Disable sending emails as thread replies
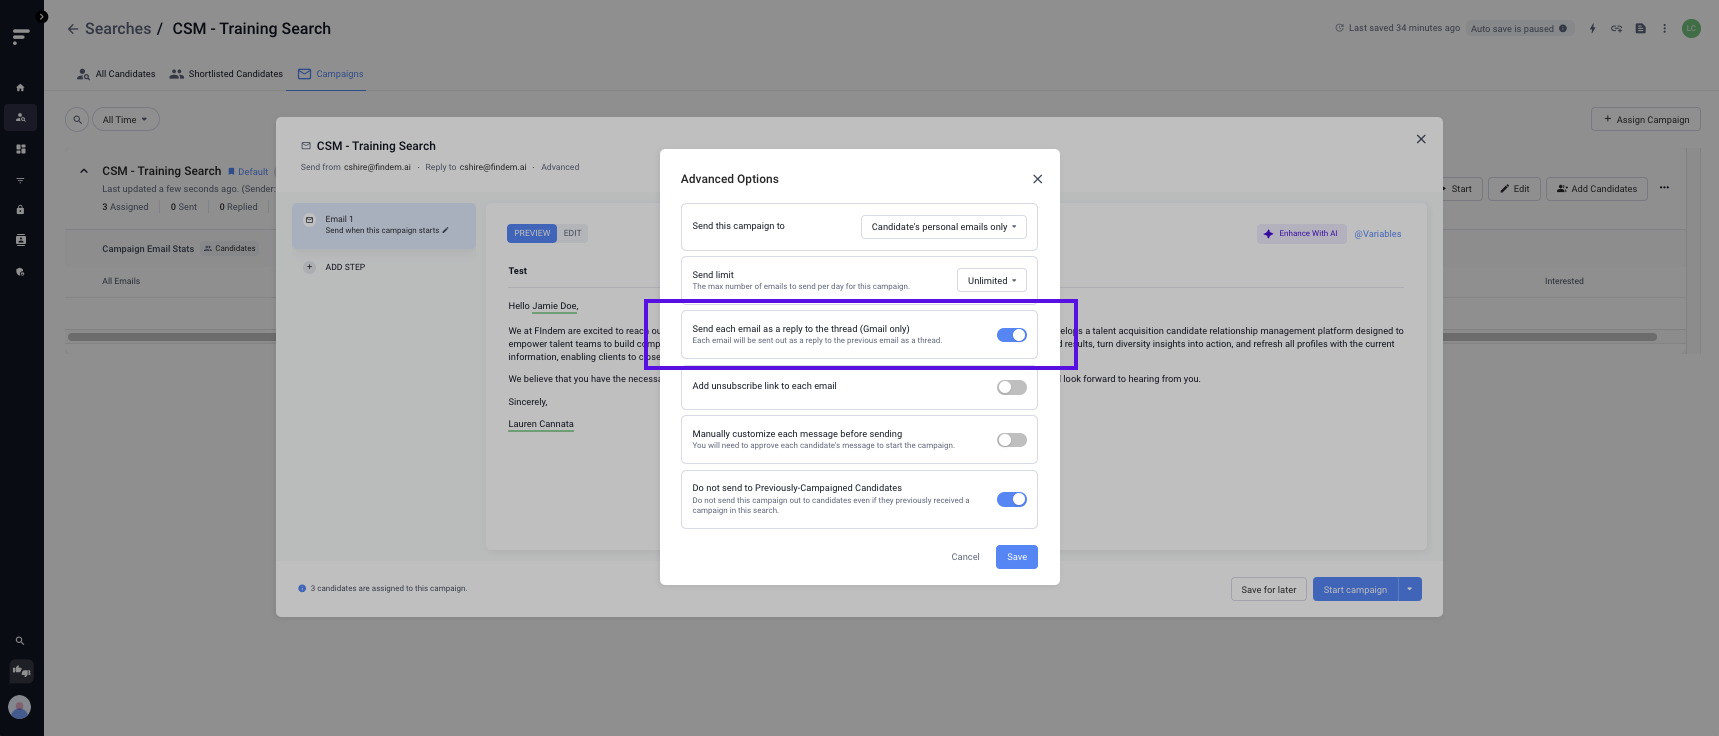The width and height of the screenshot is (1719, 736). point(1011,335)
